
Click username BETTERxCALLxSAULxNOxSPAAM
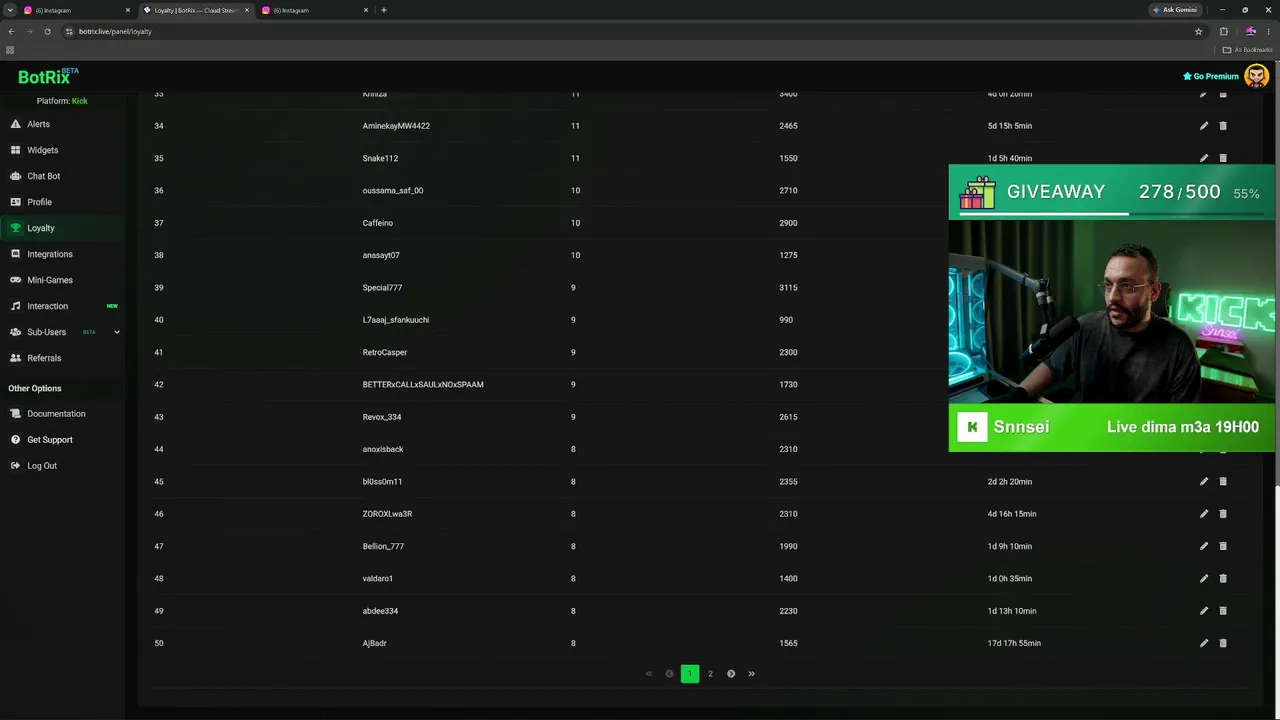(x=423, y=384)
